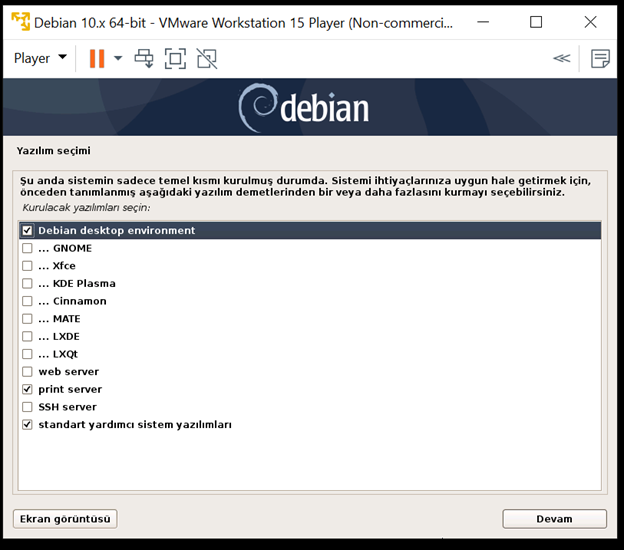Click the '... Cinnamon' list label

point(72,301)
